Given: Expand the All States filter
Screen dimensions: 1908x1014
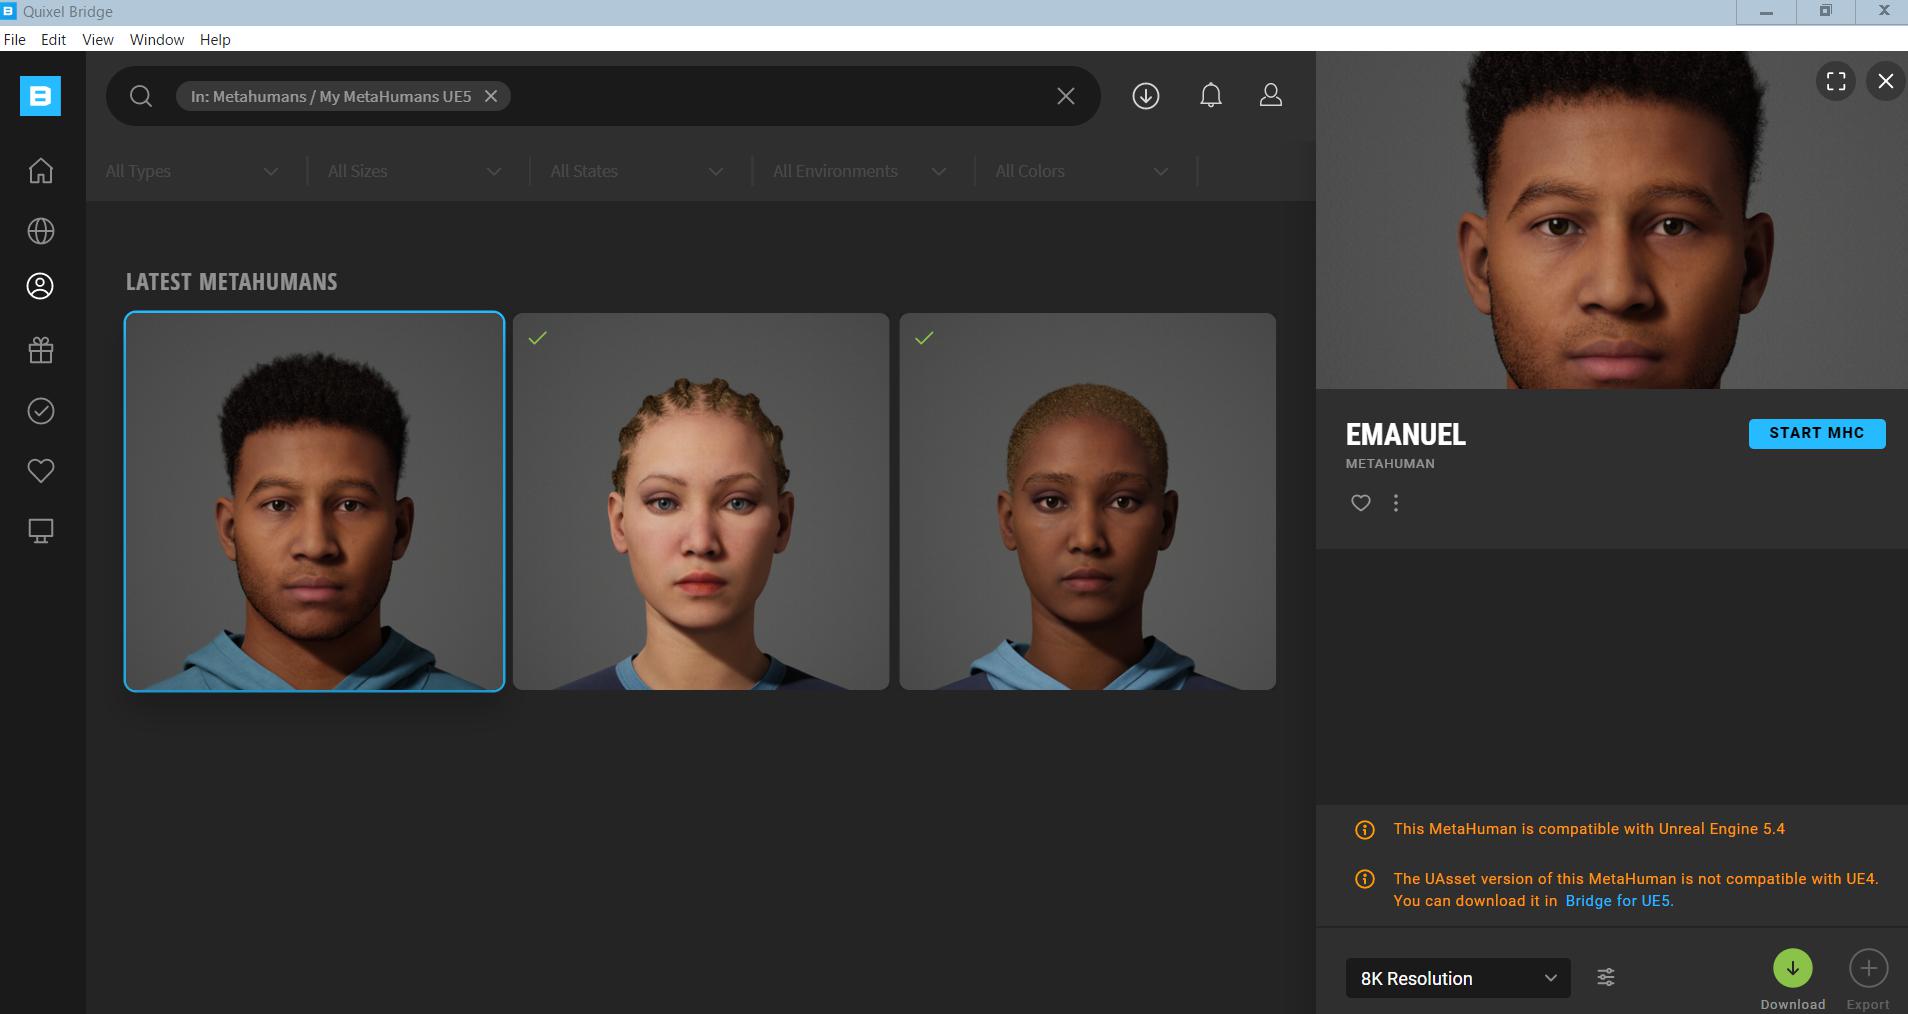Looking at the screenshot, I should click(636, 171).
